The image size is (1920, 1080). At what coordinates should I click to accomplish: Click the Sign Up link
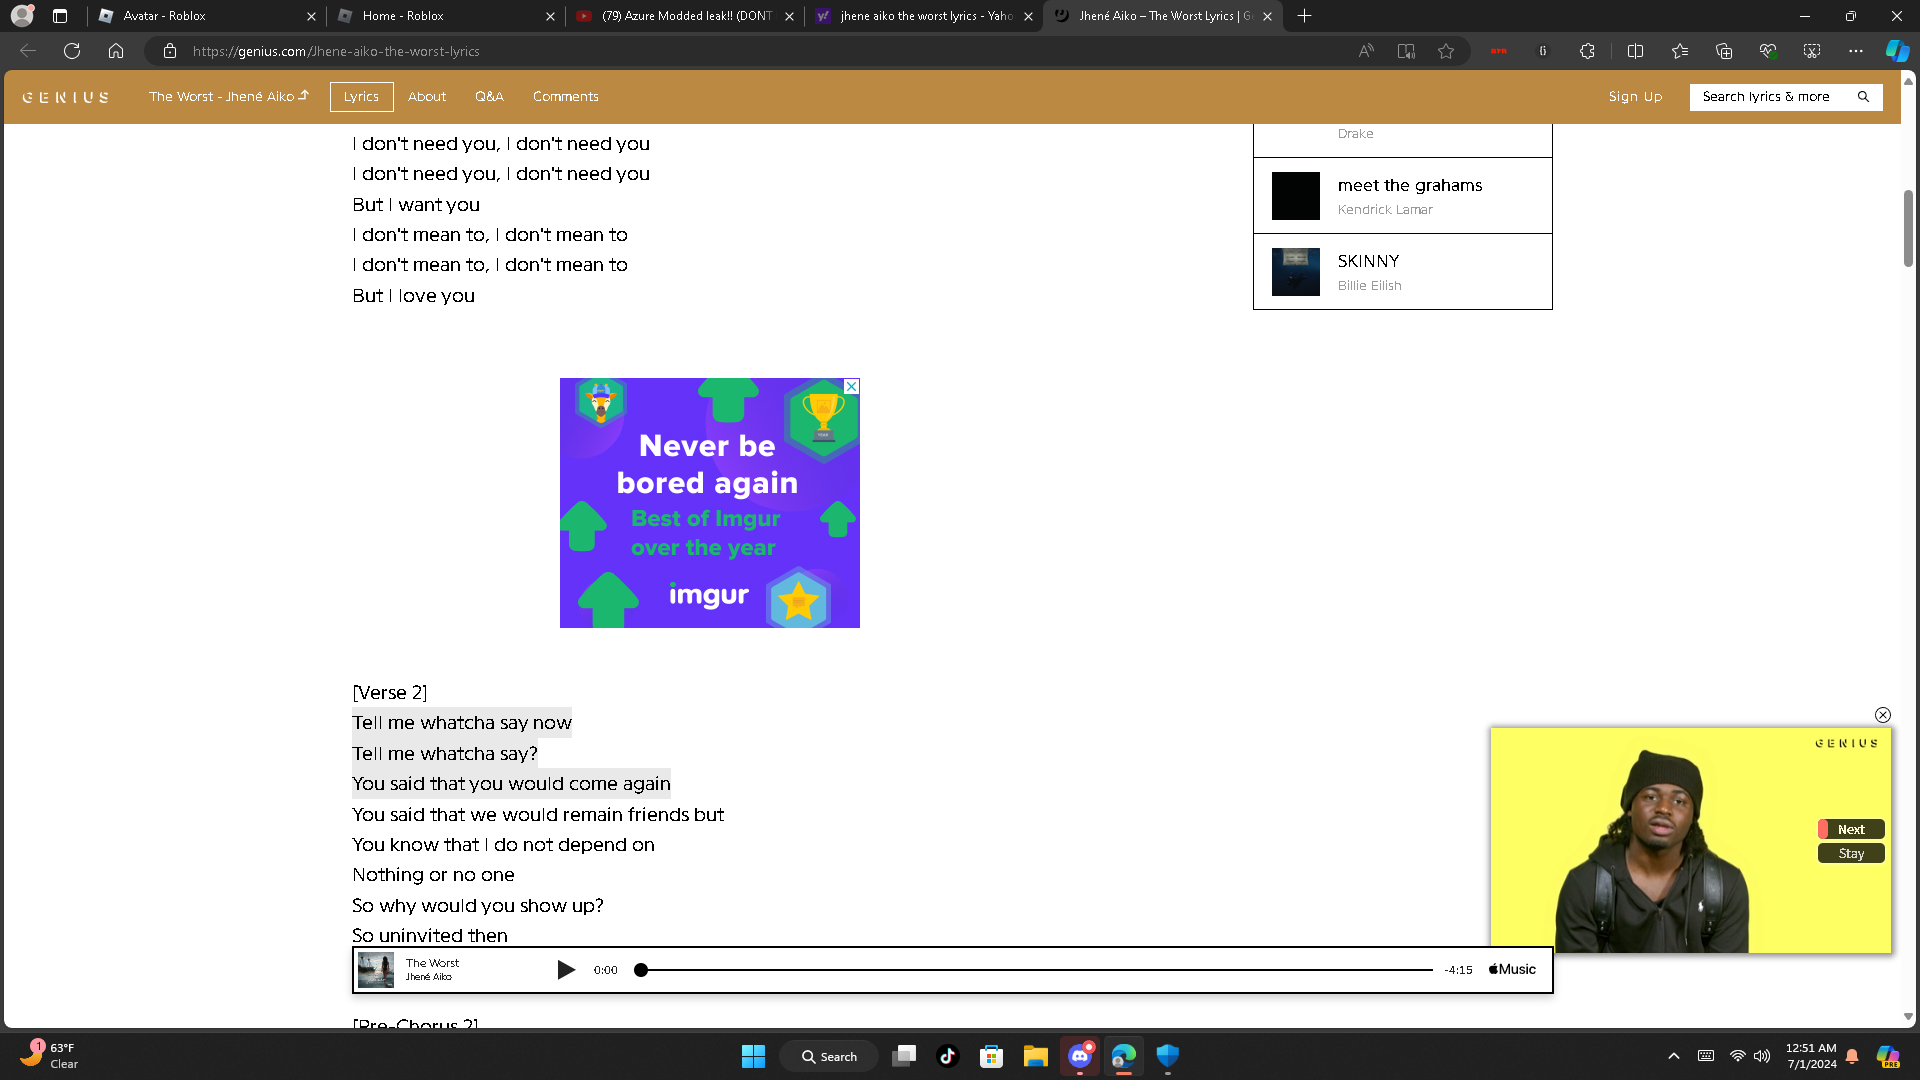(1635, 97)
